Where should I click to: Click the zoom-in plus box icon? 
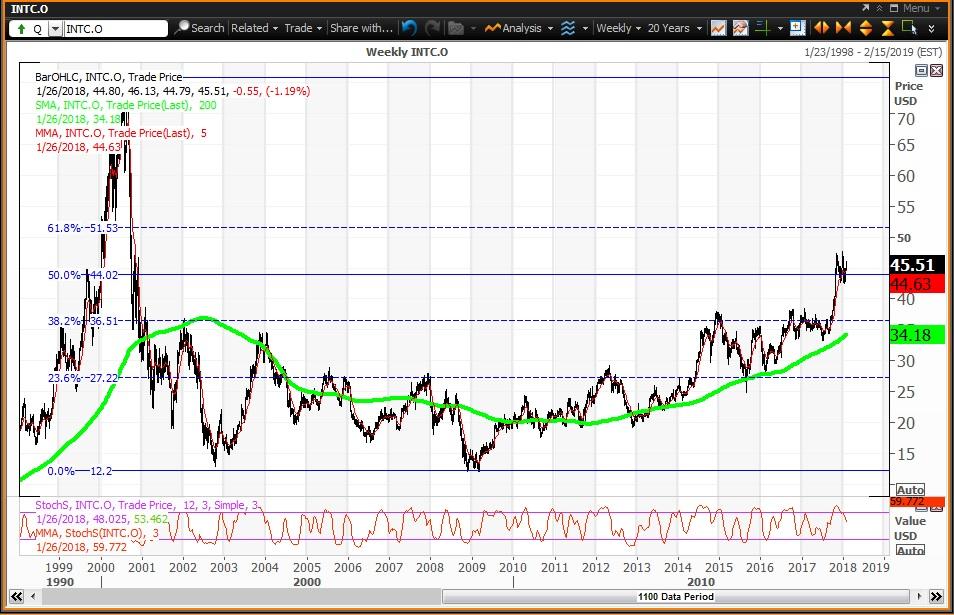tap(797, 28)
